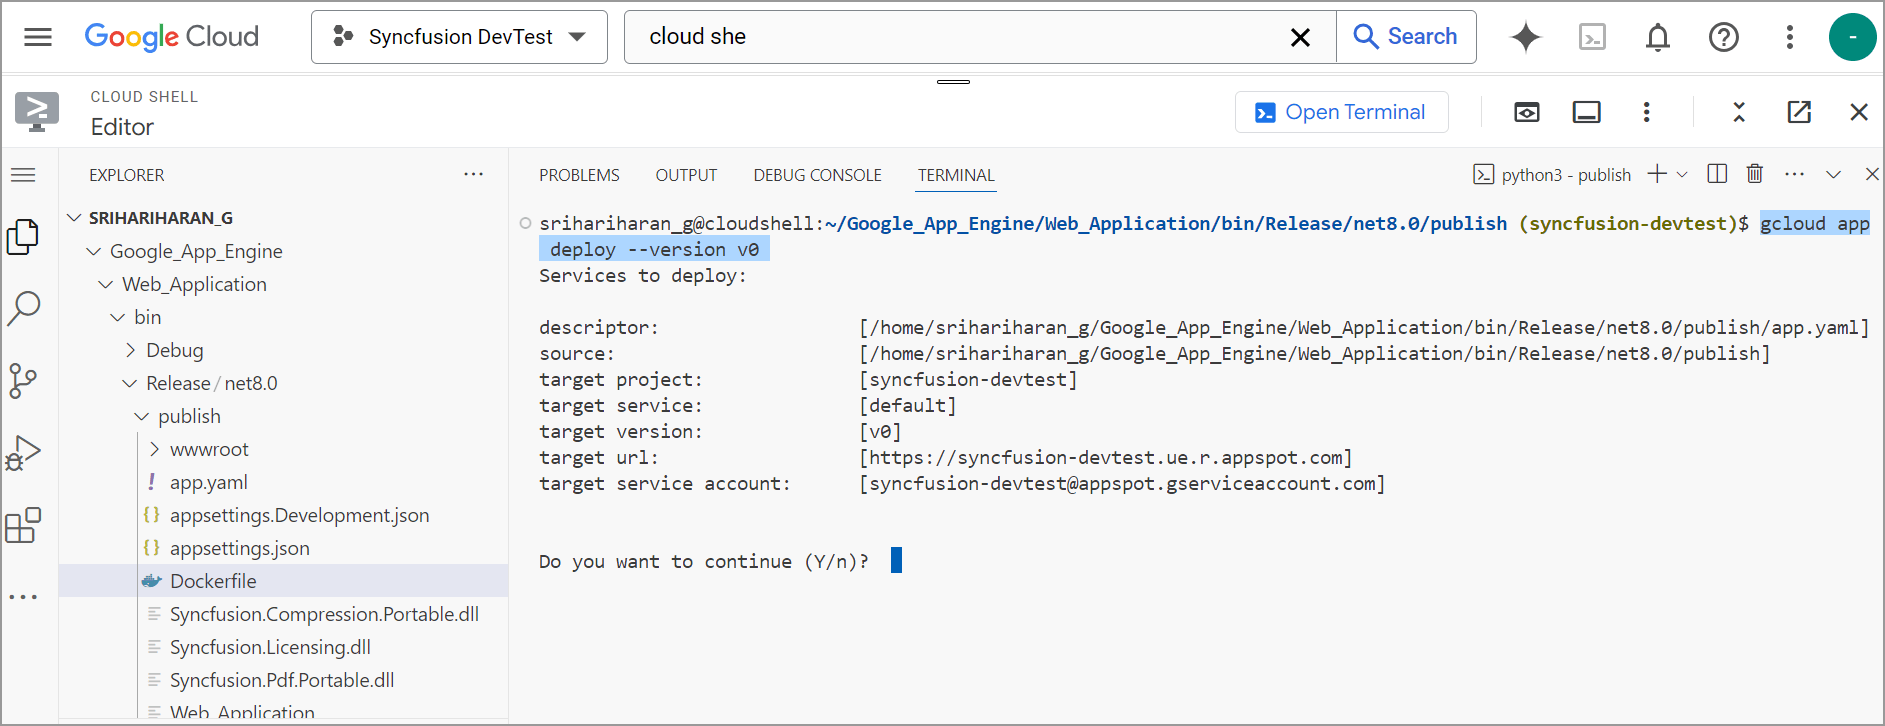The image size is (1885, 726).
Task: Open appsettings.Development.json
Action: [283, 515]
